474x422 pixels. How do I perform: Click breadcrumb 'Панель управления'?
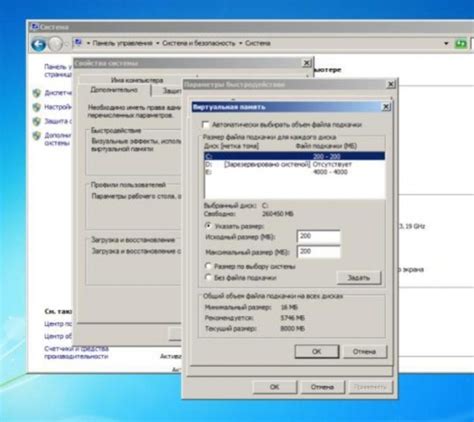pos(122,43)
